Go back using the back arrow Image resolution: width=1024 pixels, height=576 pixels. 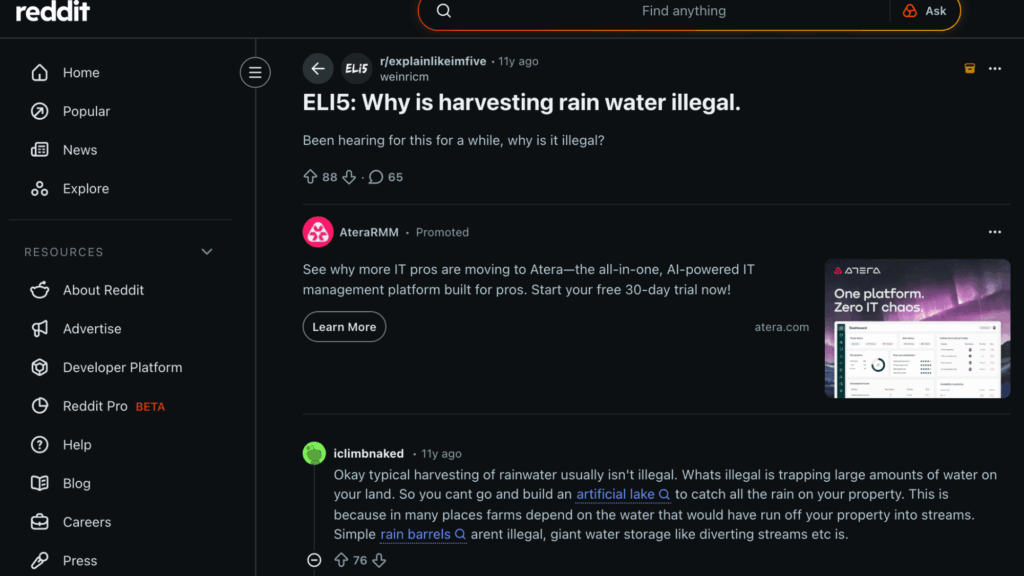coord(317,68)
